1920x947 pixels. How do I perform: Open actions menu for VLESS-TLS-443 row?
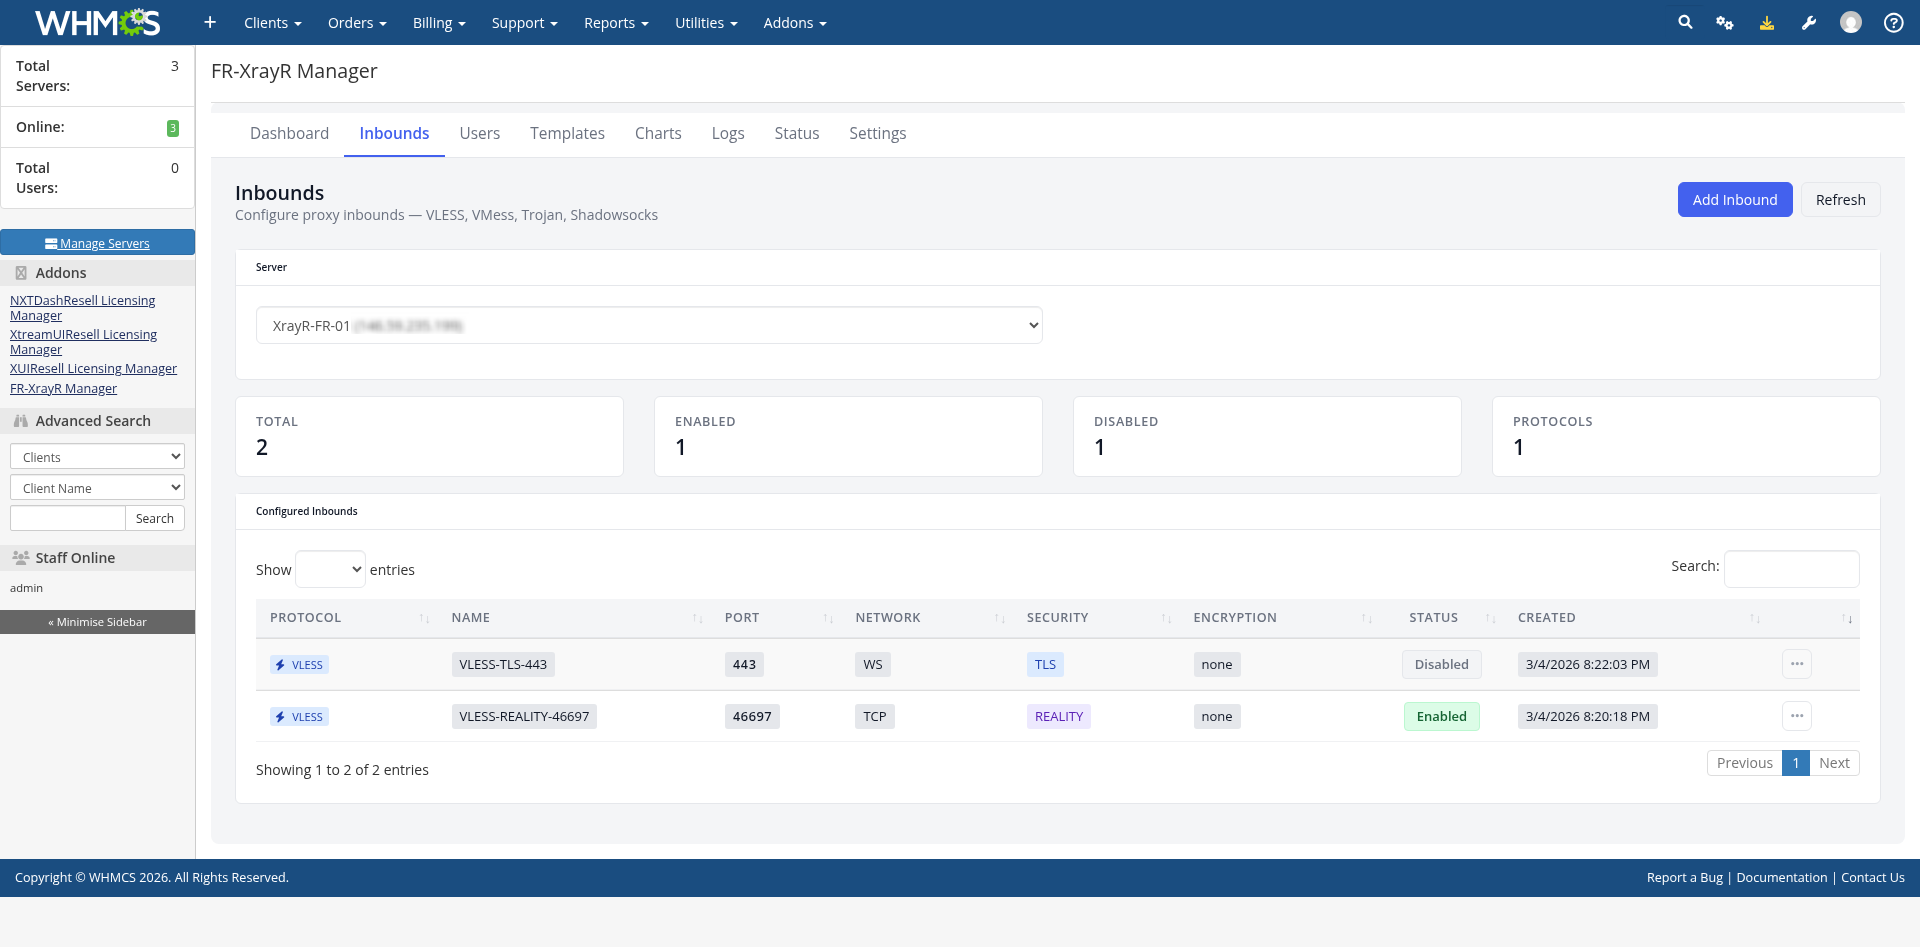point(1796,664)
